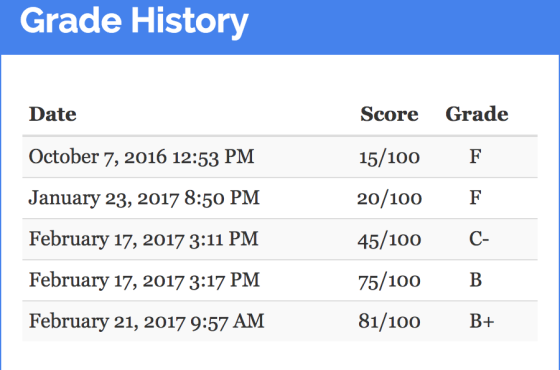This screenshot has width=560, height=370.
Task: Click the B grade cell
Action: (475, 280)
